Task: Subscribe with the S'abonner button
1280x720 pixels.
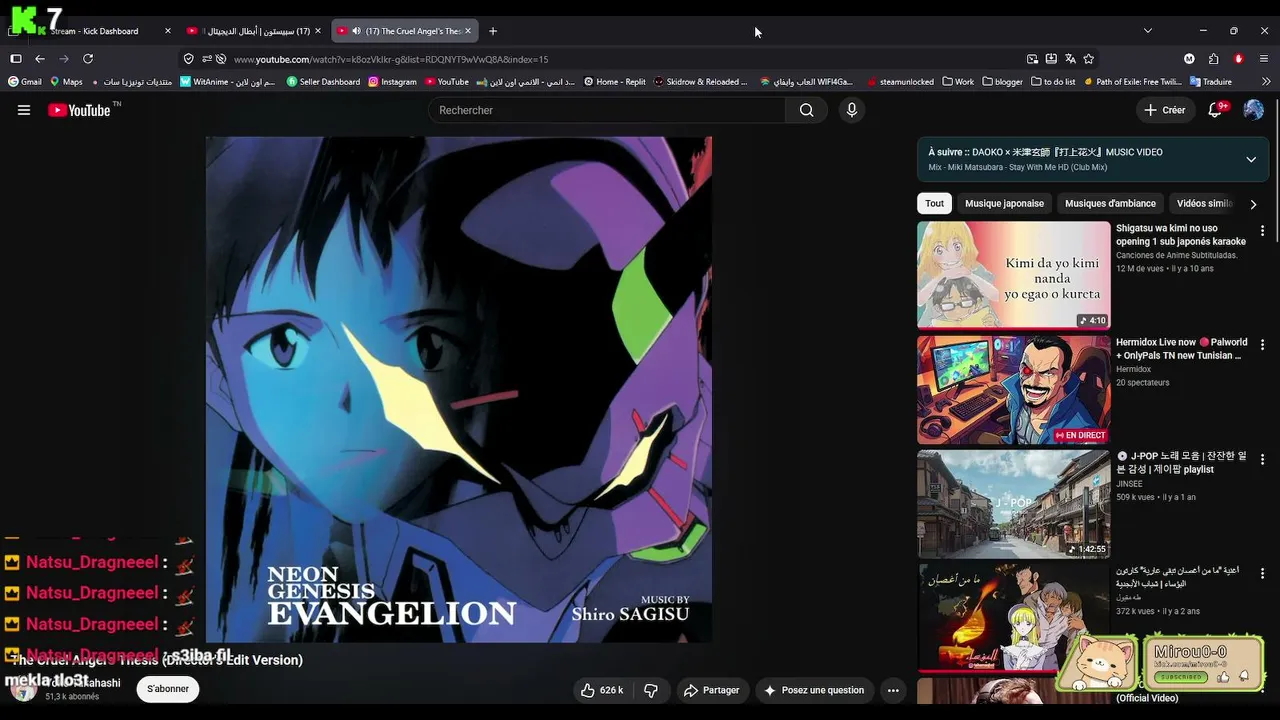Action: [168, 689]
